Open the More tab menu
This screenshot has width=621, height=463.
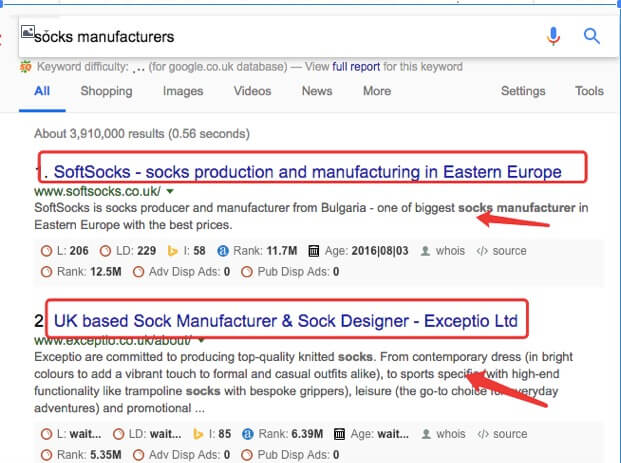[377, 91]
